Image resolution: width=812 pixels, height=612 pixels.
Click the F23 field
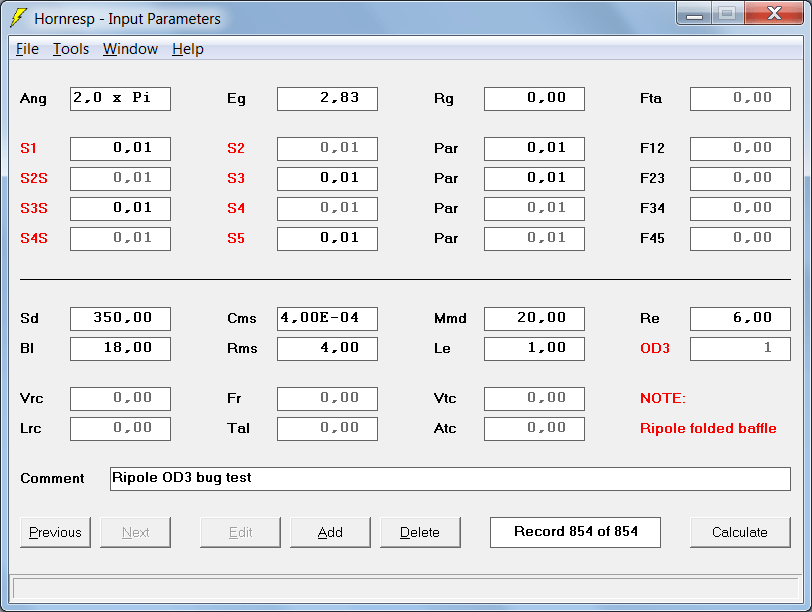(741, 179)
